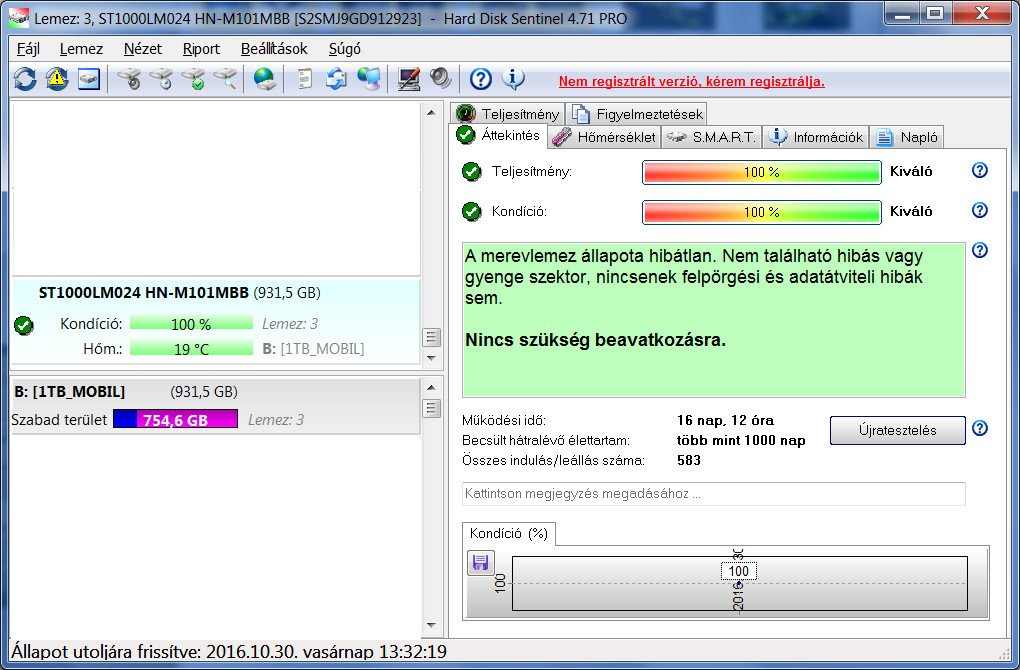Open help via the toolbar question mark icon
This screenshot has height=670, width=1020.
(481, 79)
